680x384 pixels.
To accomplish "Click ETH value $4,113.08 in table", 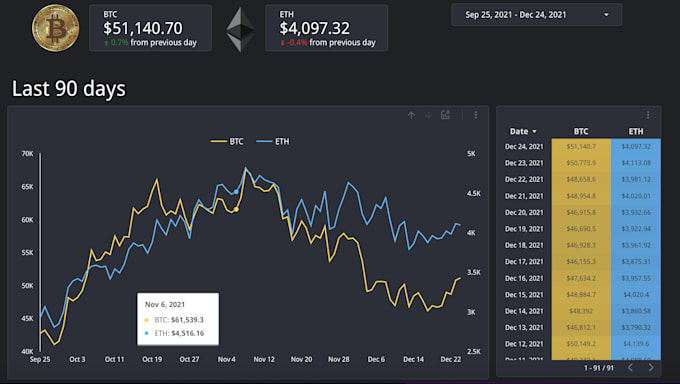I will 636,163.
